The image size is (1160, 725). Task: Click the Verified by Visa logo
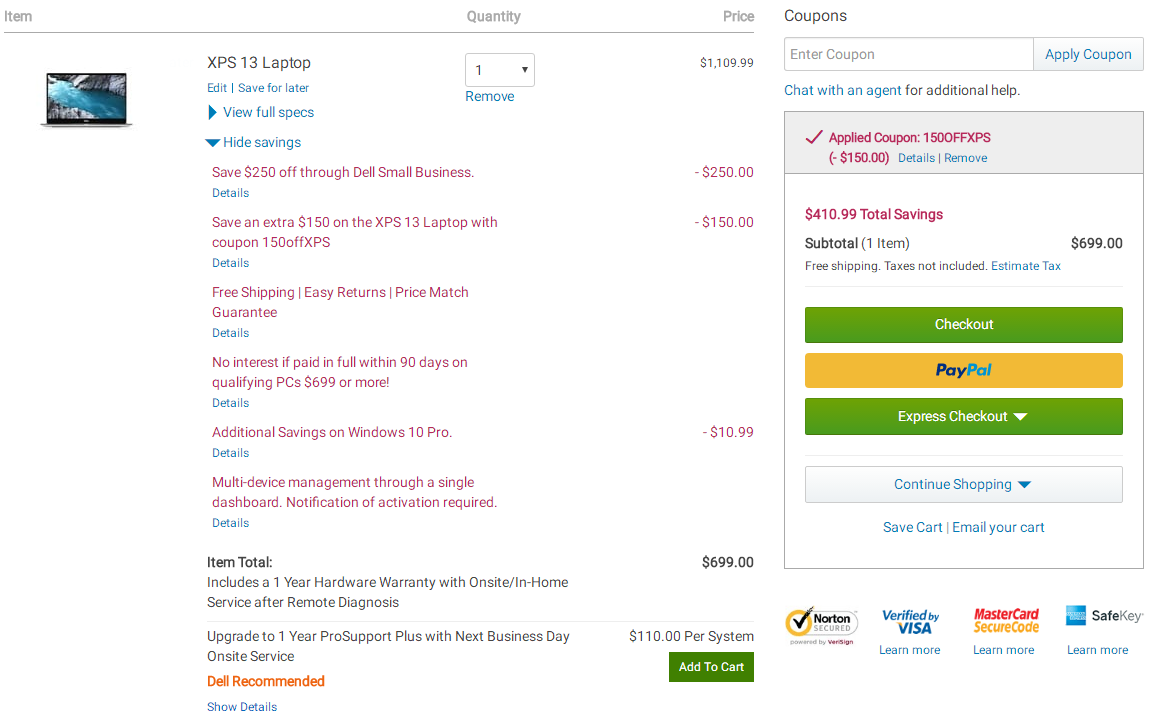click(910, 621)
